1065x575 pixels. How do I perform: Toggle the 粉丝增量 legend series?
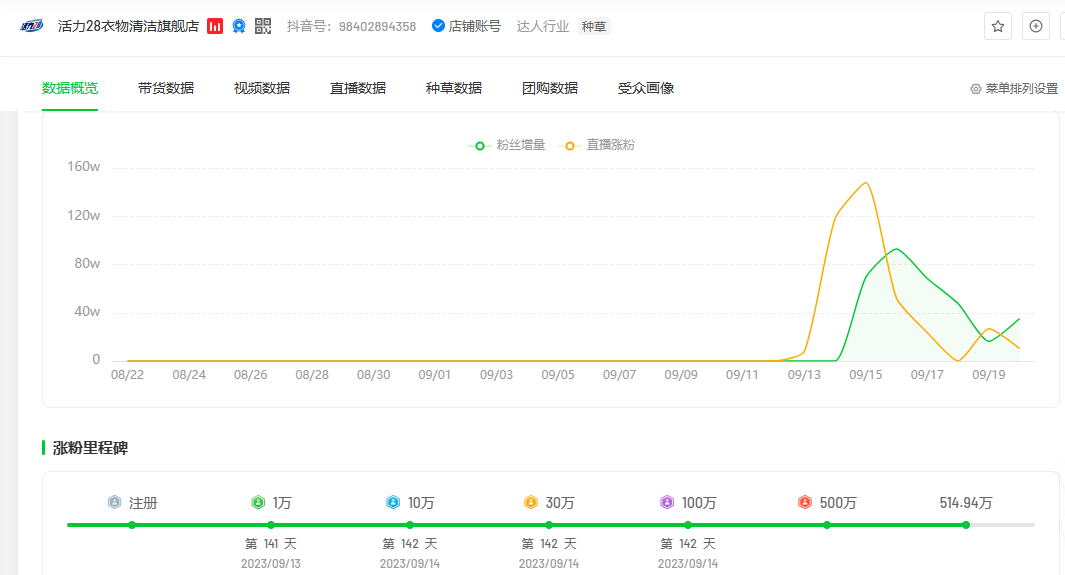pos(508,145)
